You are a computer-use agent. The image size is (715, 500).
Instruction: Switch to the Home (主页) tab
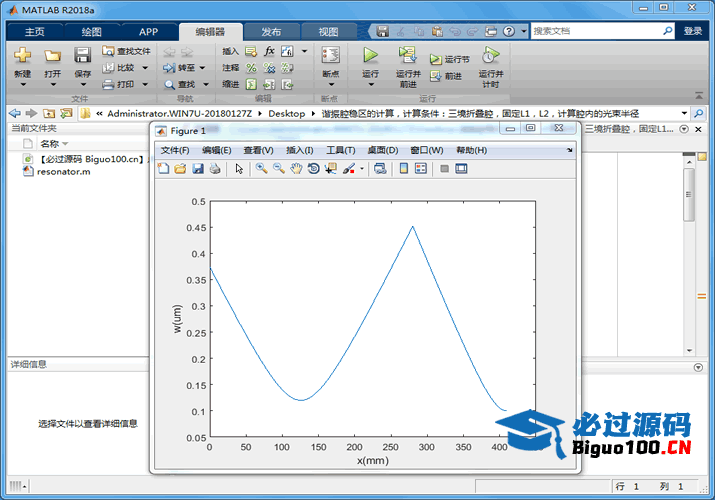[35, 31]
